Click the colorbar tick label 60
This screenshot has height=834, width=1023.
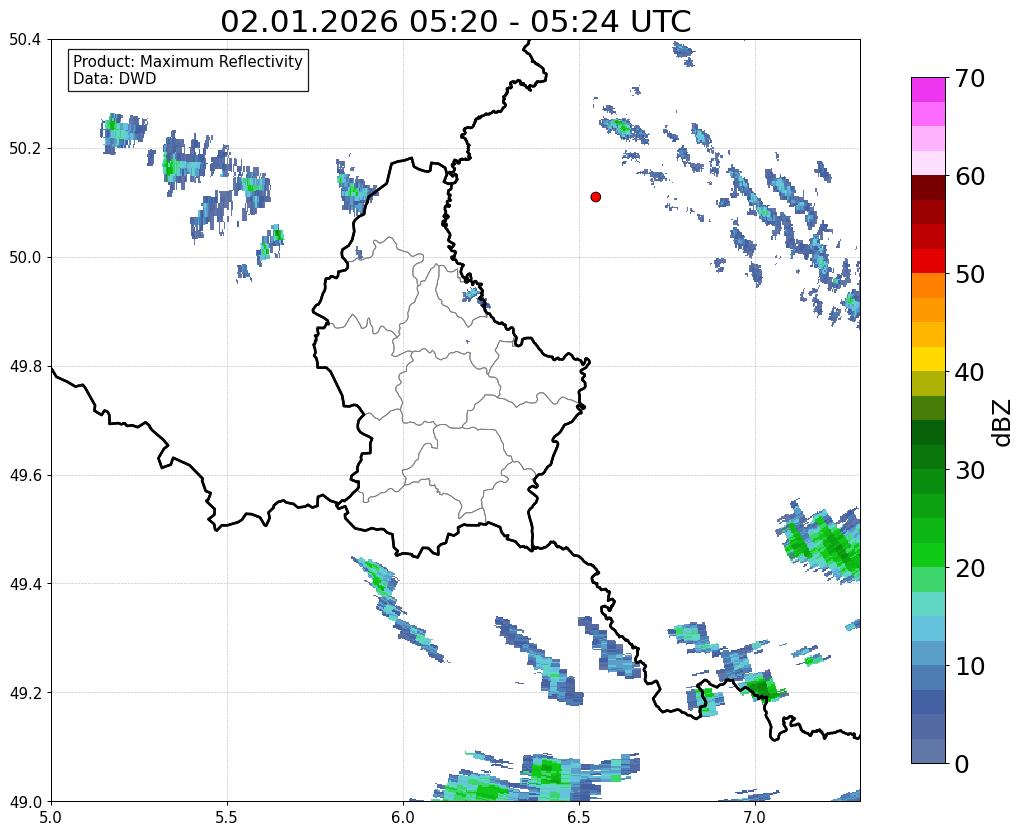969,176
